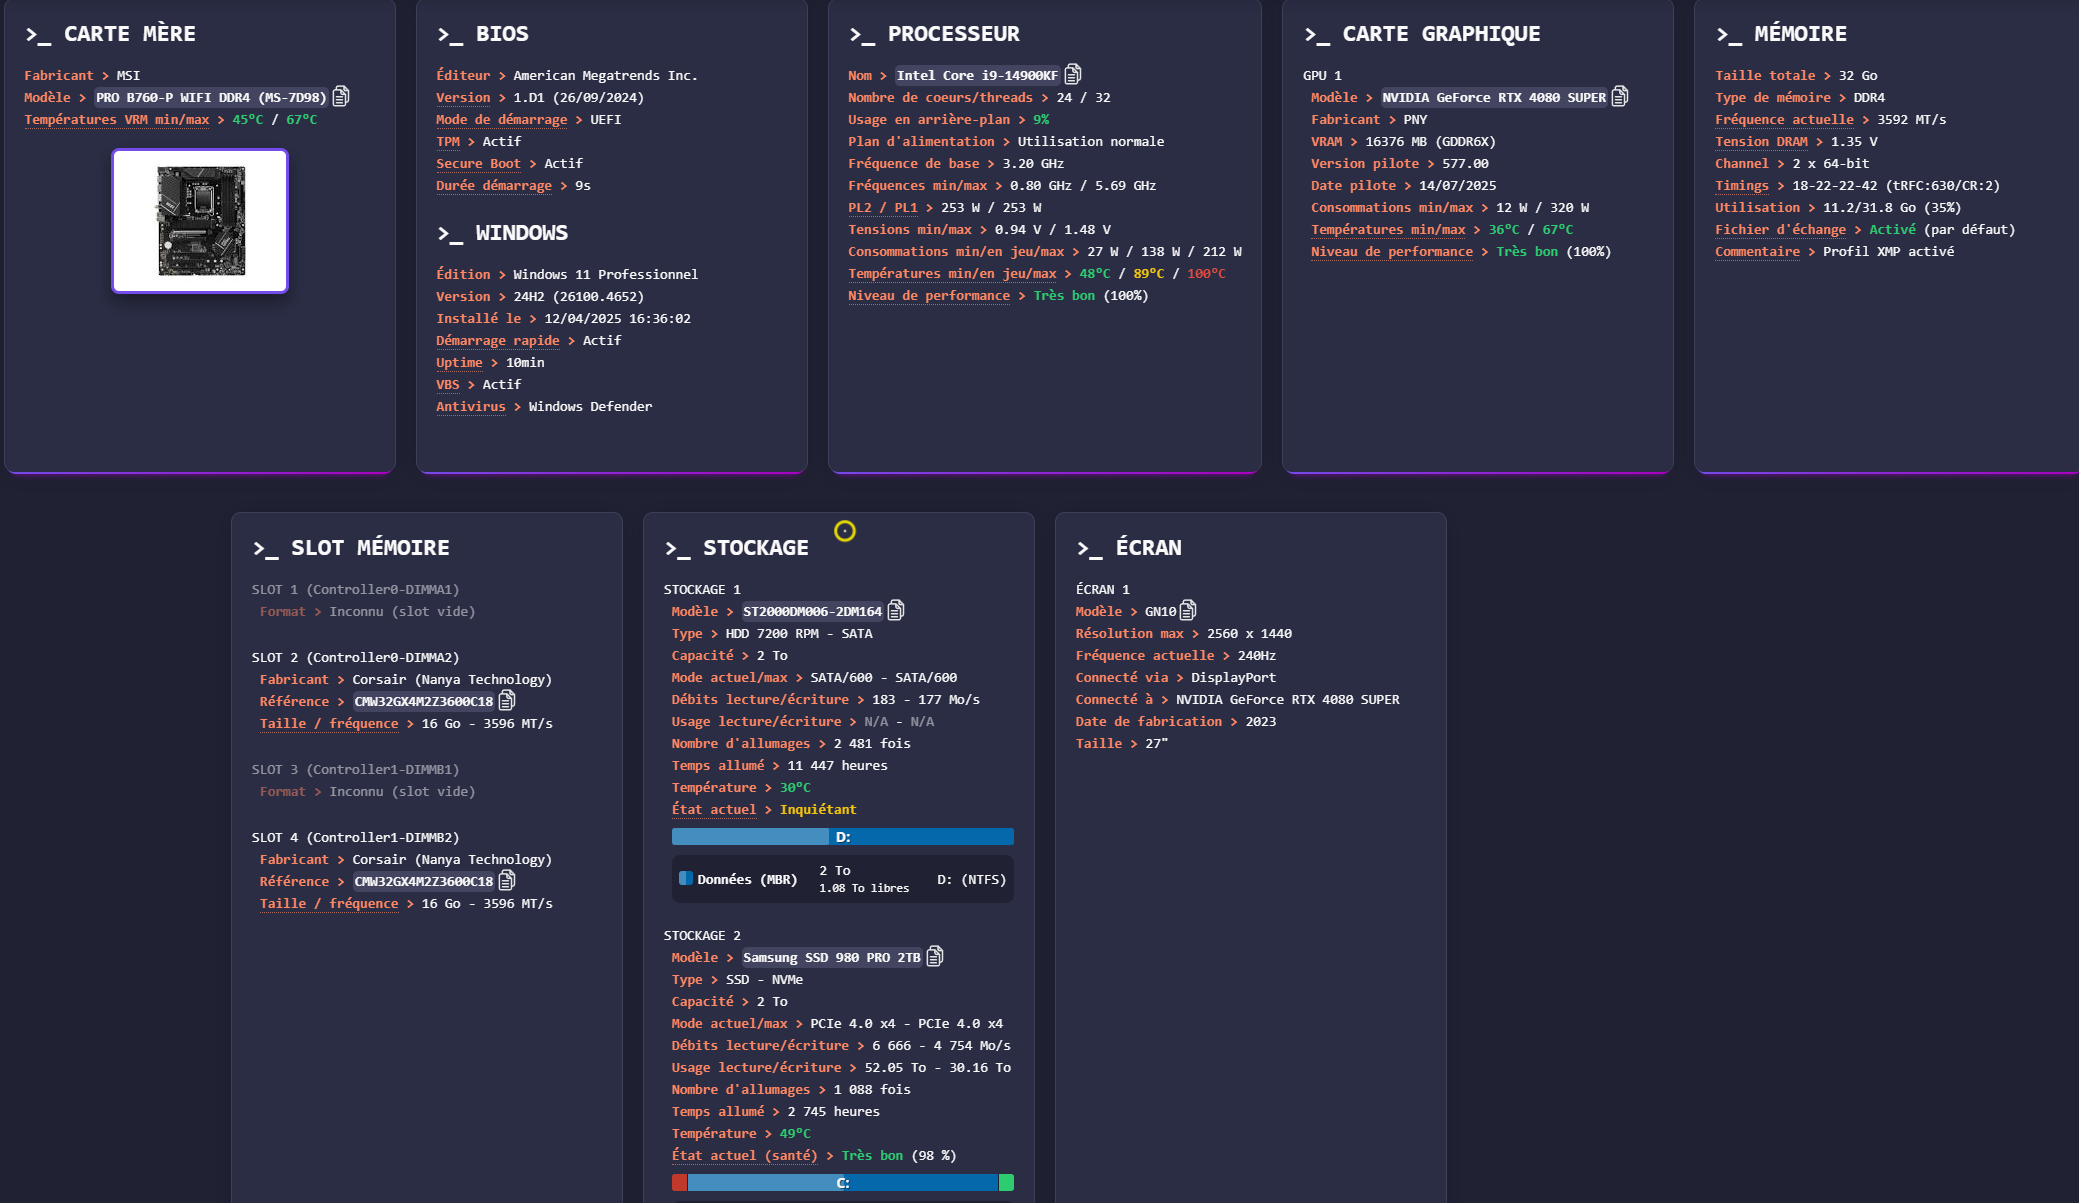
Task: Click the PL2 / PL1 label
Action: [x=883, y=208]
